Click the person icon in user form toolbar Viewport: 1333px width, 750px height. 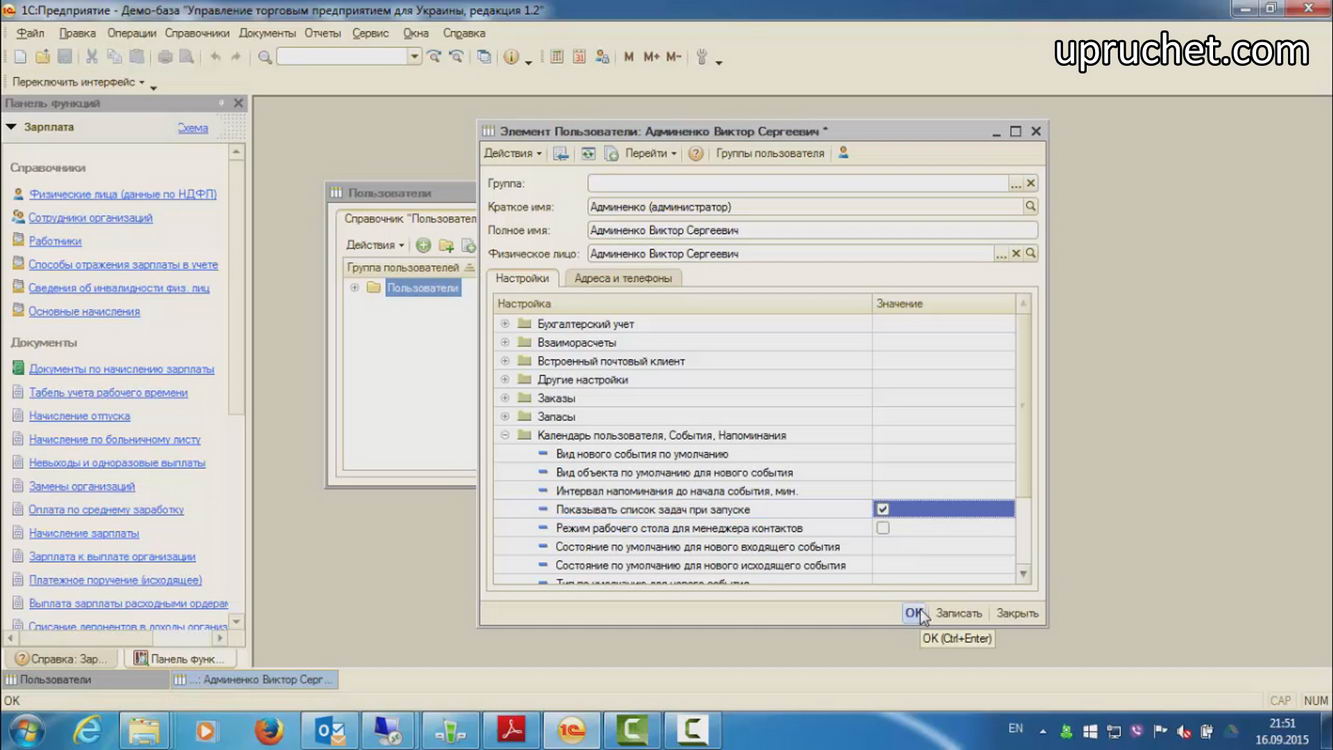click(x=843, y=153)
